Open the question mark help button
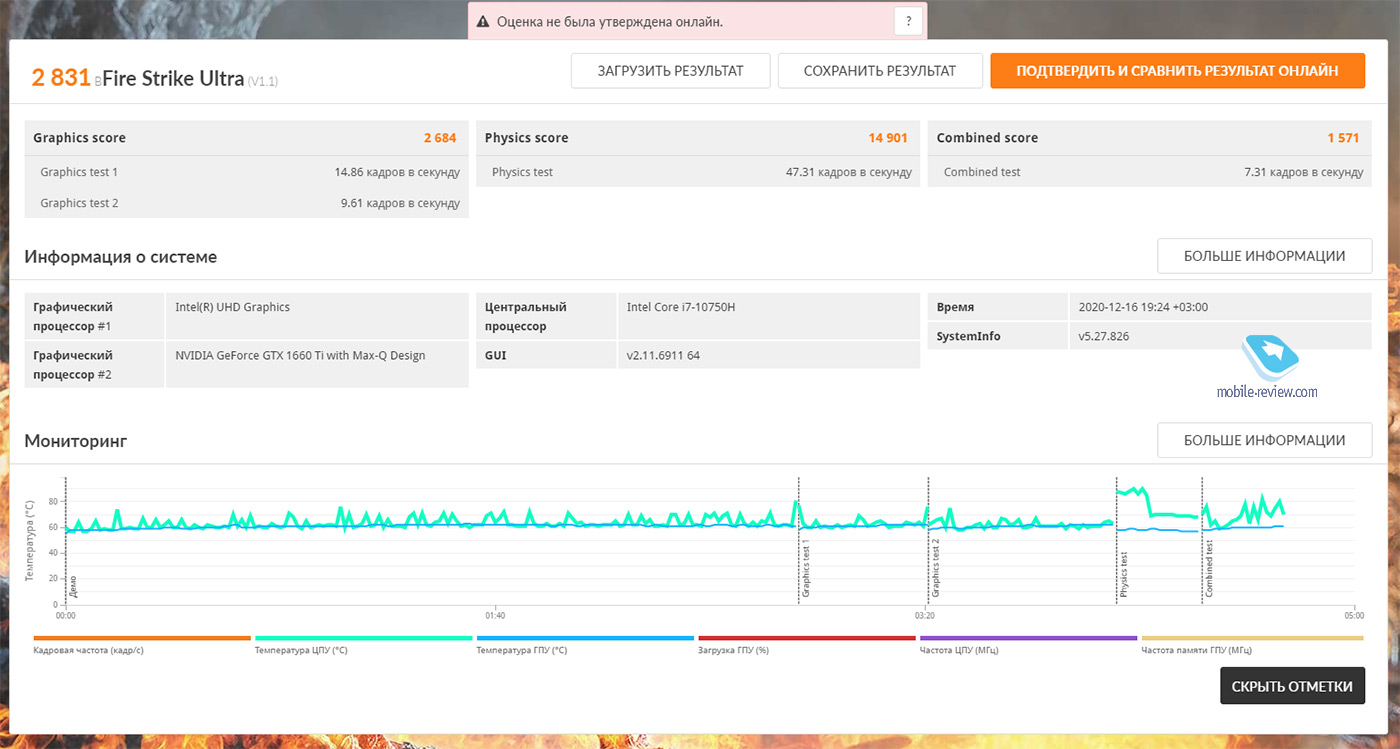The height and width of the screenshot is (749, 1400). tap(907, 21)
